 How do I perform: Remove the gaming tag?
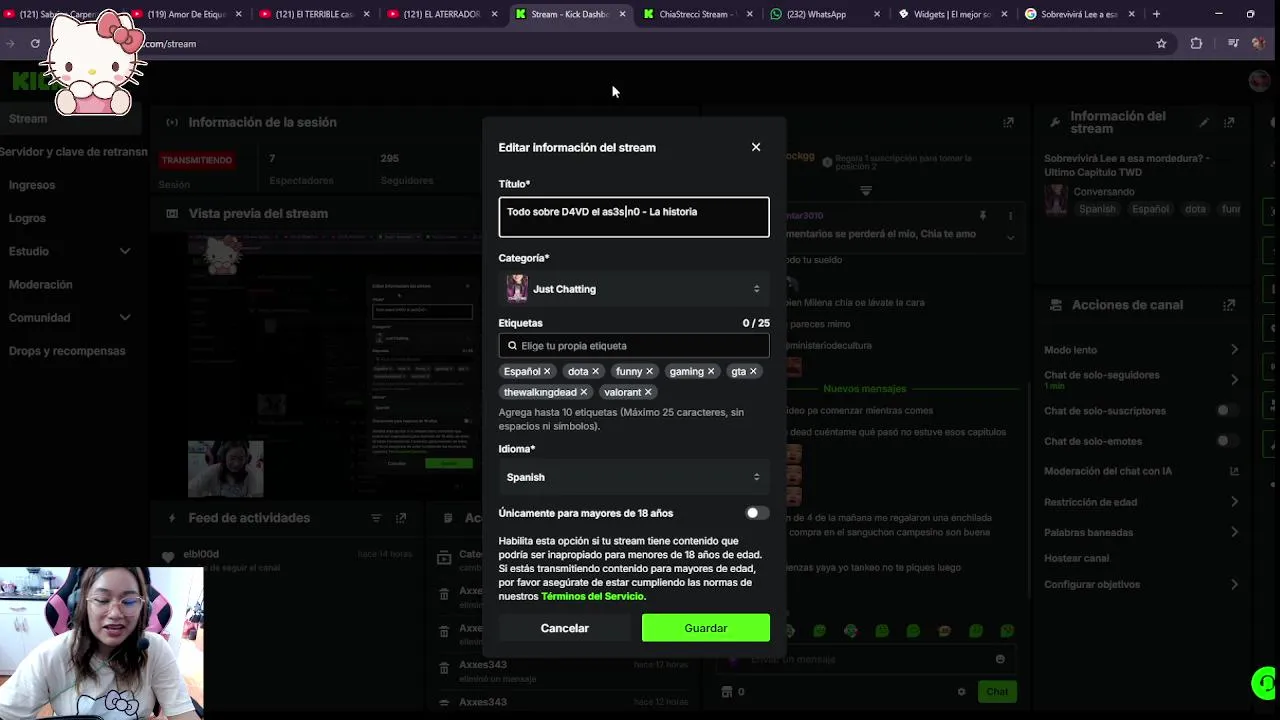tap(711, 371)
